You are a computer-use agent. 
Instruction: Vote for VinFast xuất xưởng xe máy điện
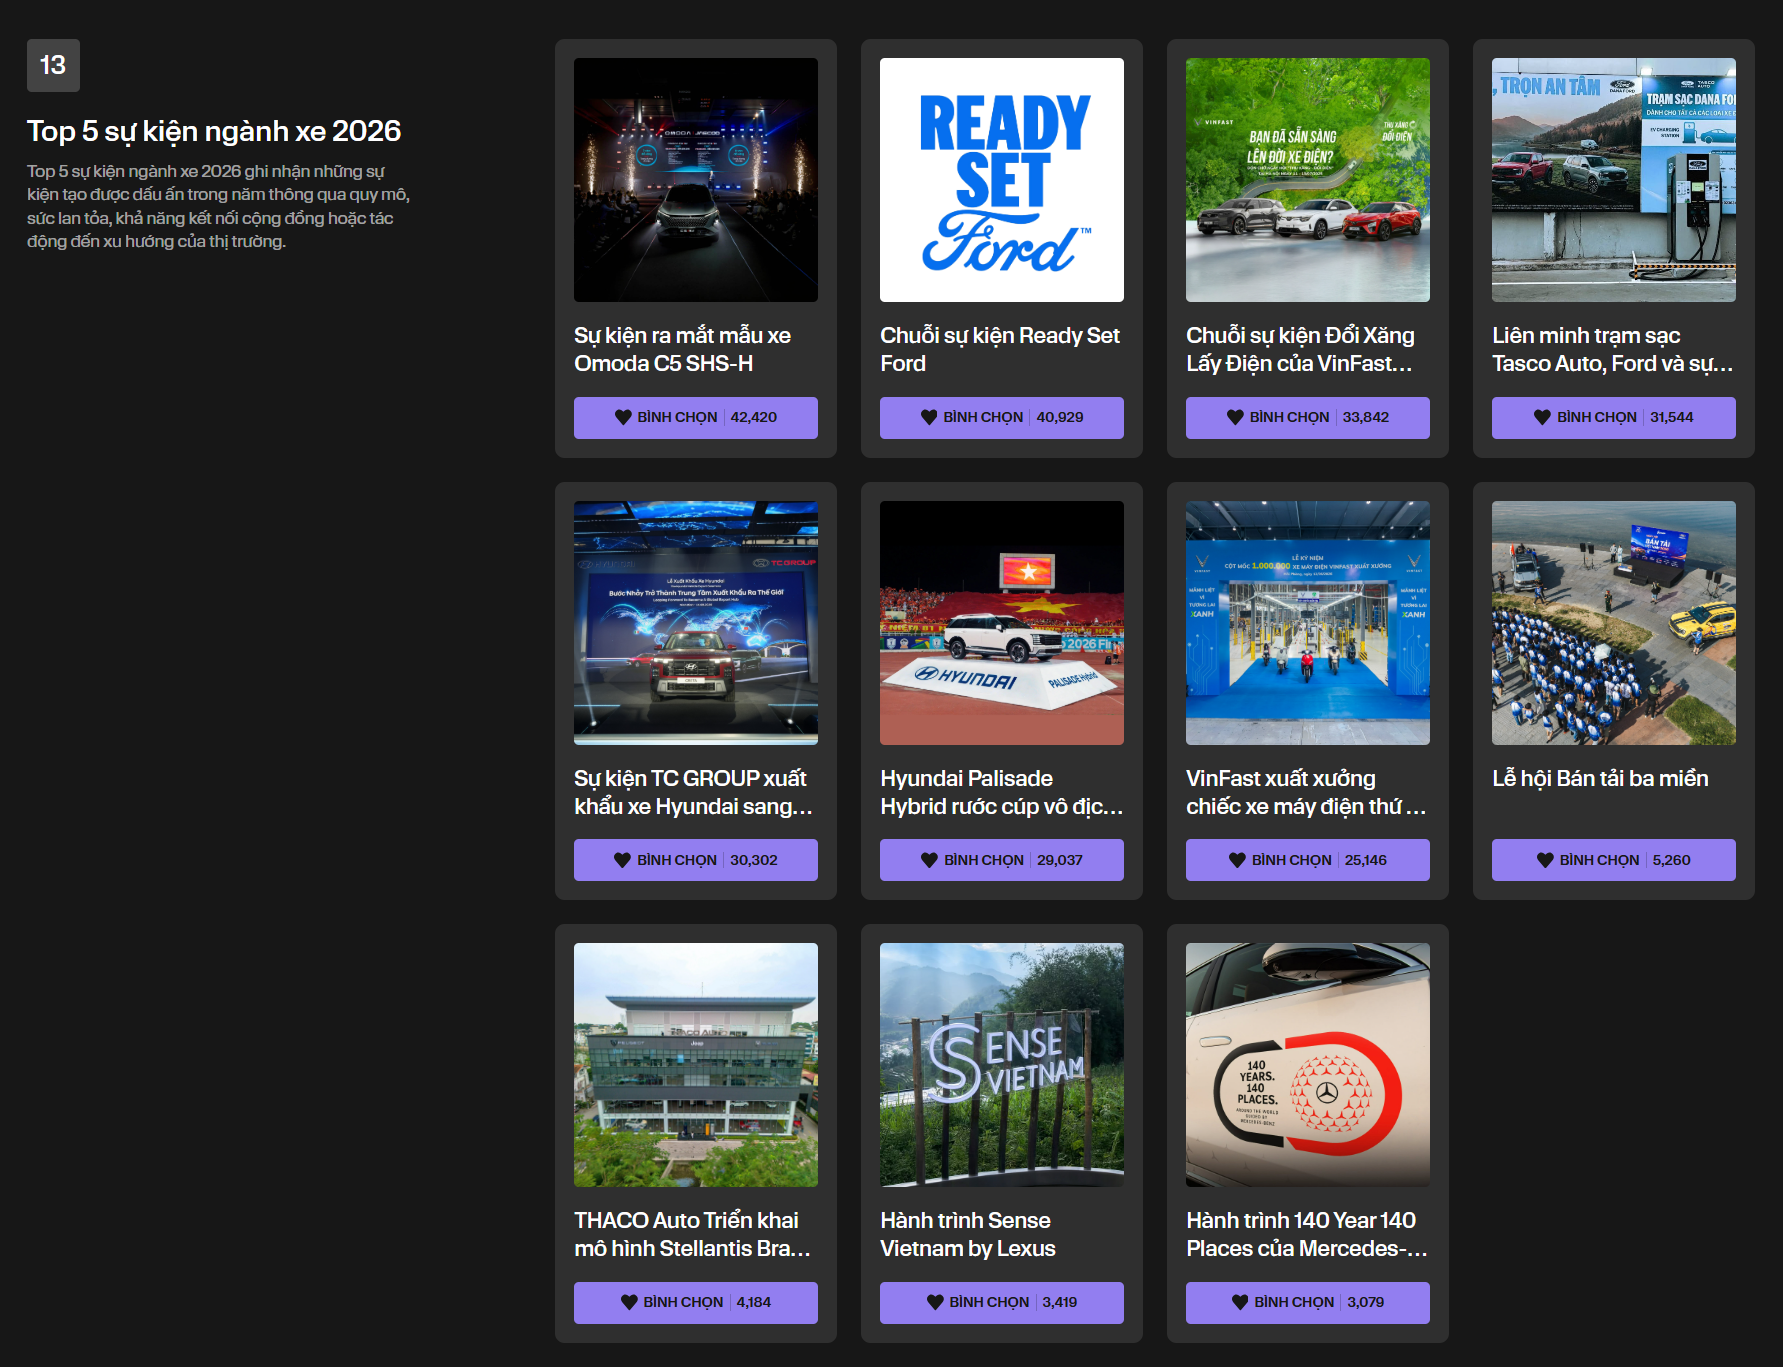coord(1308,860)
